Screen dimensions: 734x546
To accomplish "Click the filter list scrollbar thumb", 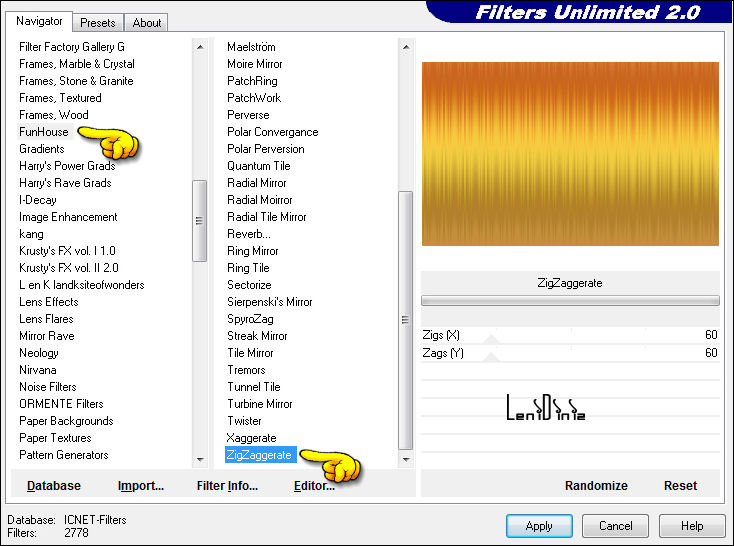I will click(405, 320).
